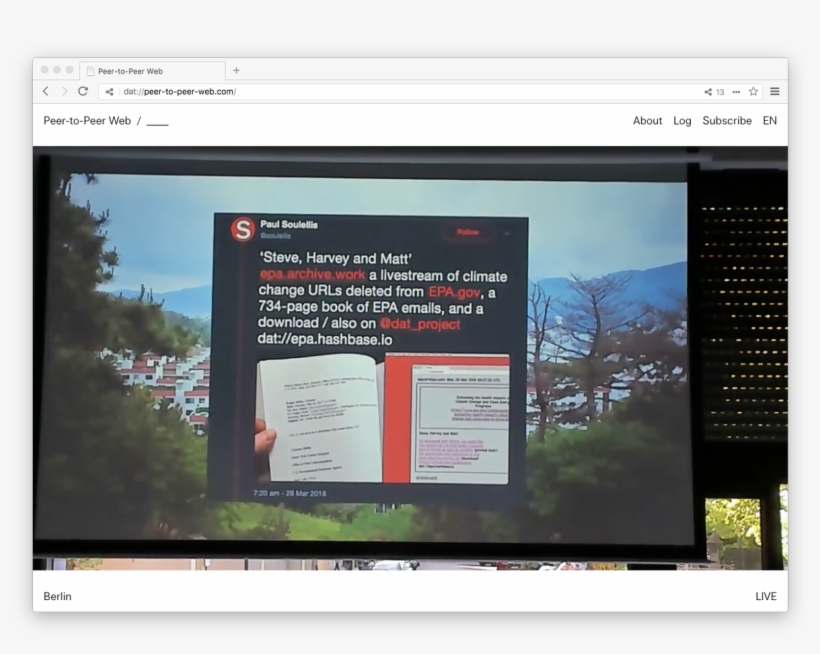Viewport: 820px width, 654px height.
Task: Switch language via the EN link
Action: 770,121
